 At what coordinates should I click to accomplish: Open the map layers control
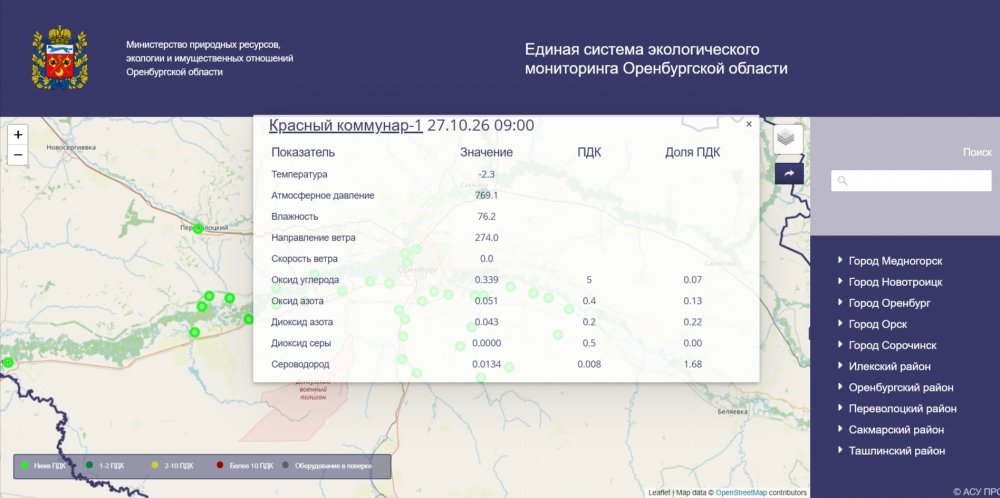[788, 138]
